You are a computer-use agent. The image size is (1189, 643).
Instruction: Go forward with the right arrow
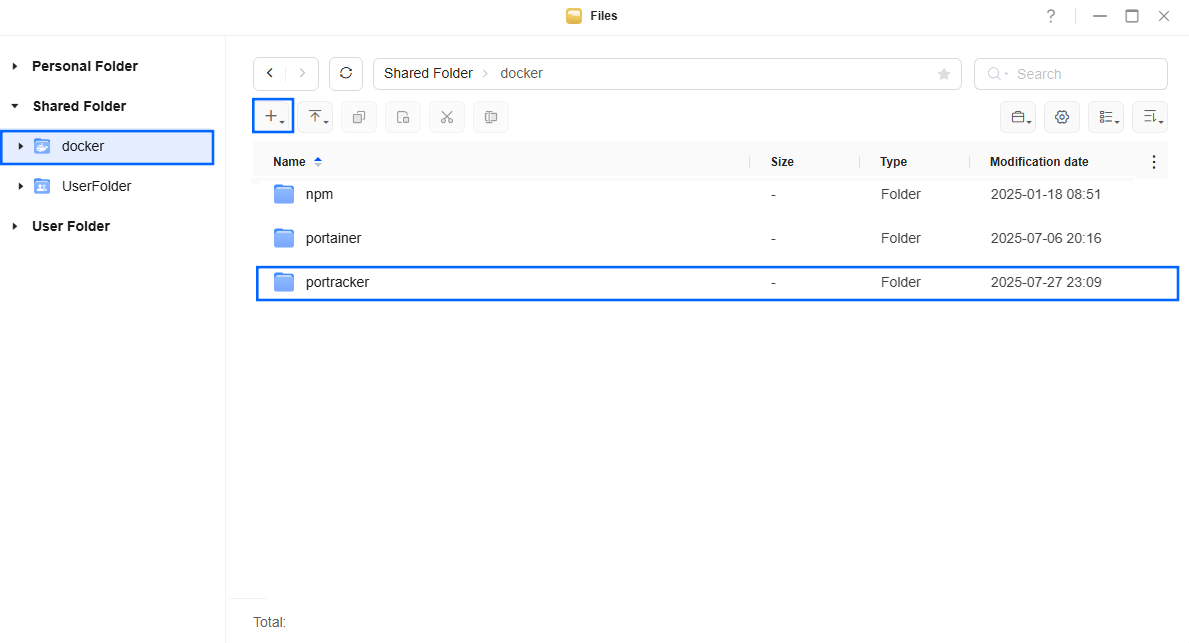pos(302,74)
